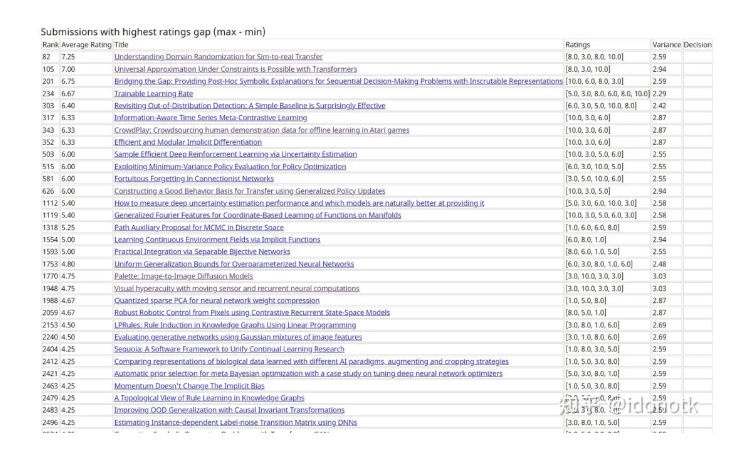
Task: Click the 'Rank' column header
Action: coord(50,45)
